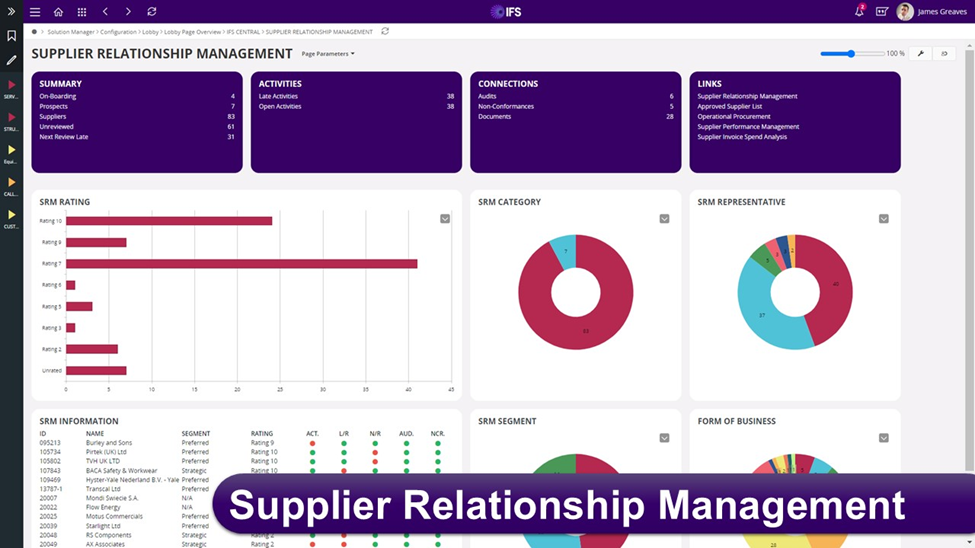Select Solution Manager in the breadcrumb
The width and height of the screenshot is (975, 548).
click(x=70, y=32)
